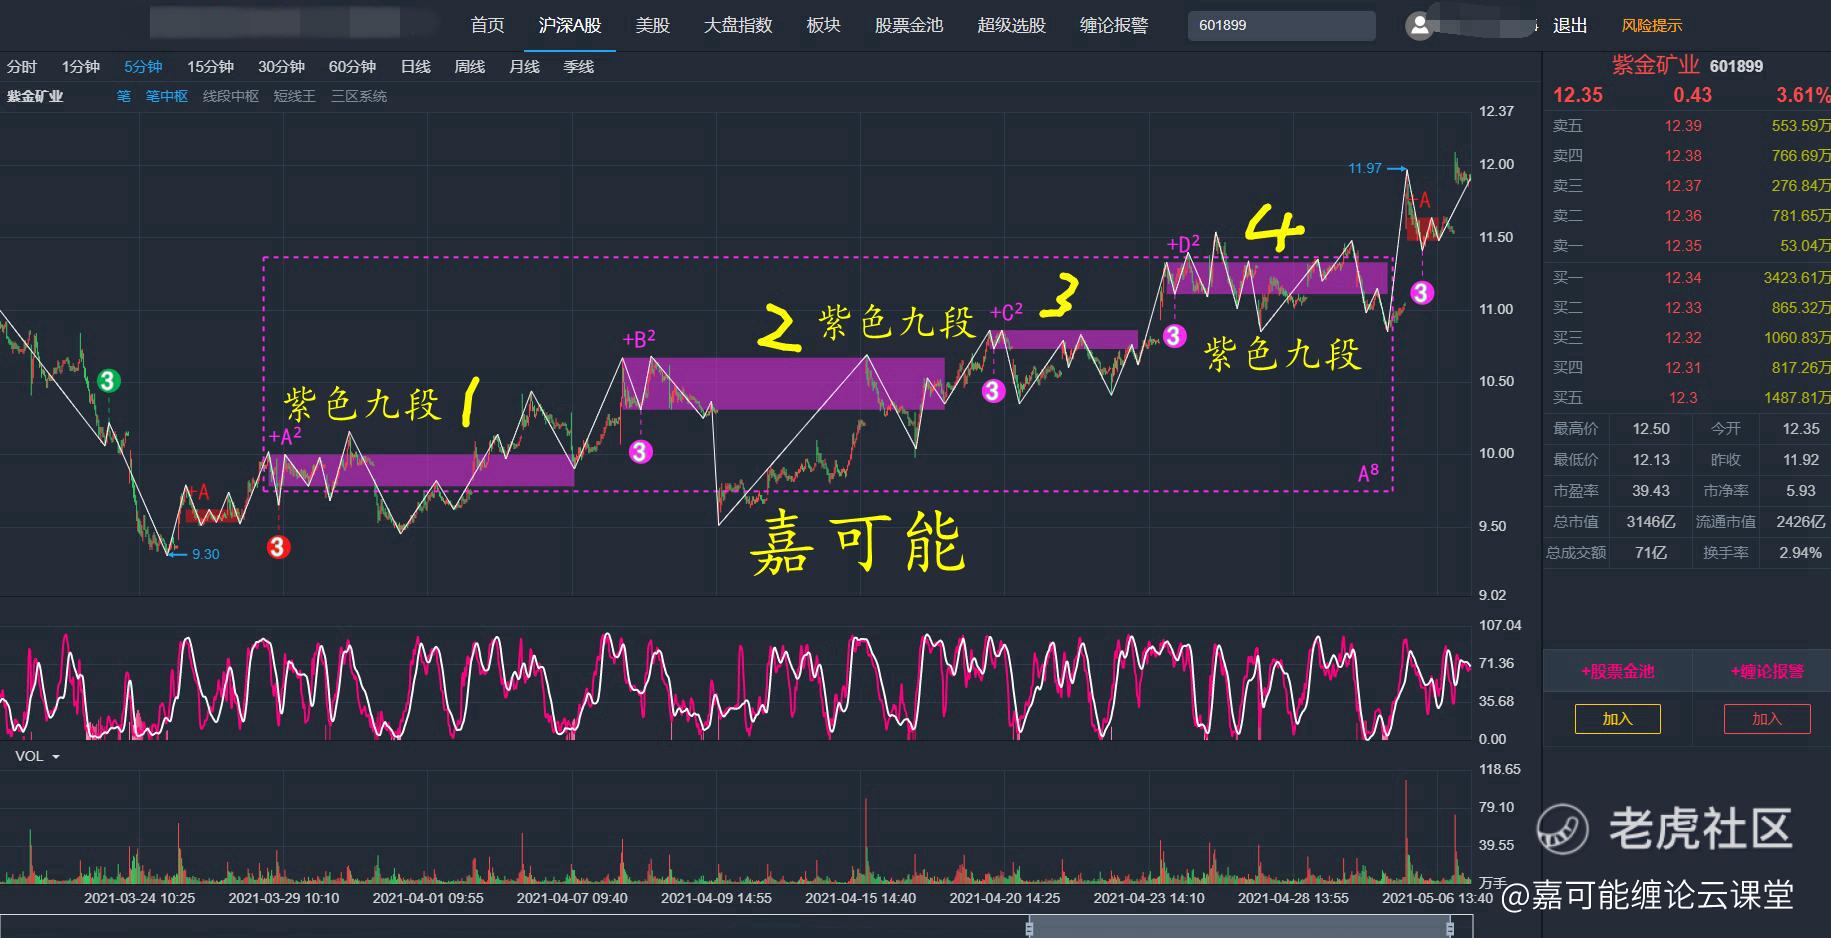Image resolution: width=1831 pixels, height=938 pixels.
Task: Click the 买五 price 12.3
Action: click(x=1683, y=398)
